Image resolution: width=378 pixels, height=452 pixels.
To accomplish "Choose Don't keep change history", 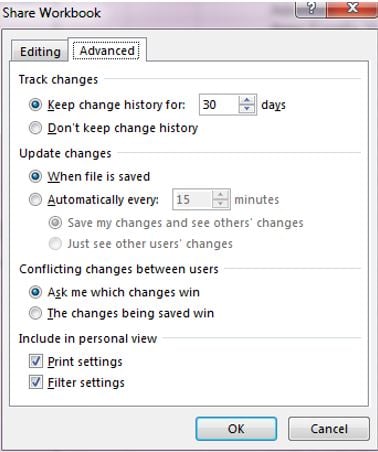I will pyautogui.click(x=35, y=128).
